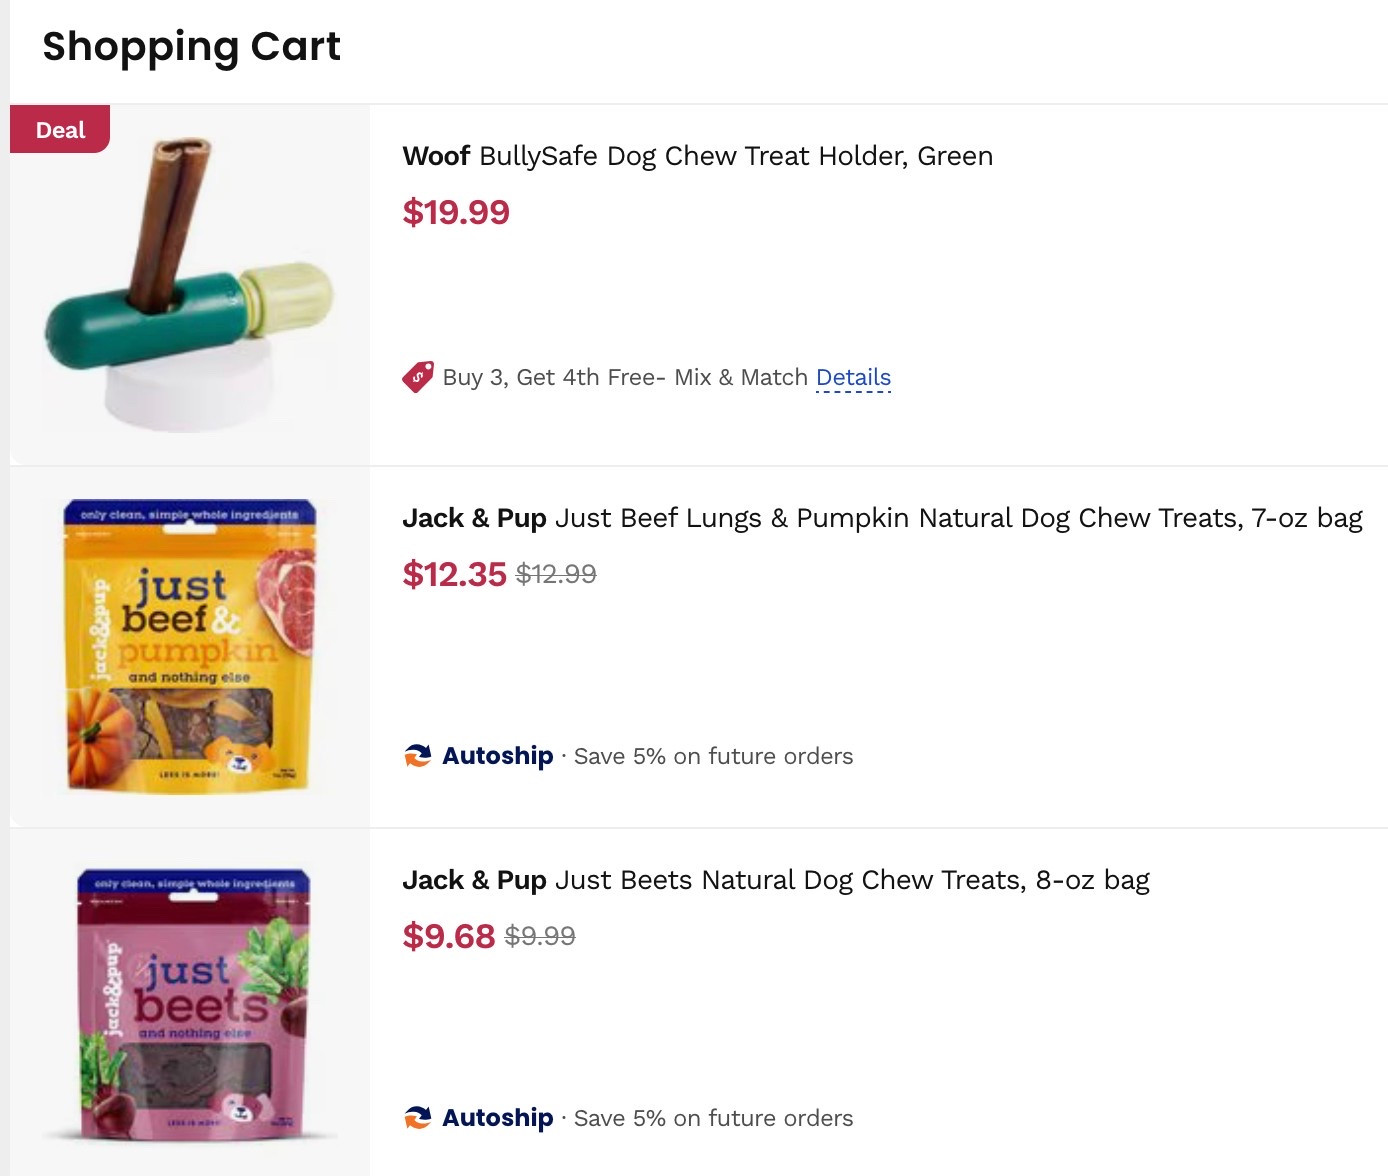Click the Autoship arrows icon for Just Beets treats
The image size is (1388, 1176).
(x=419, y=1117)
